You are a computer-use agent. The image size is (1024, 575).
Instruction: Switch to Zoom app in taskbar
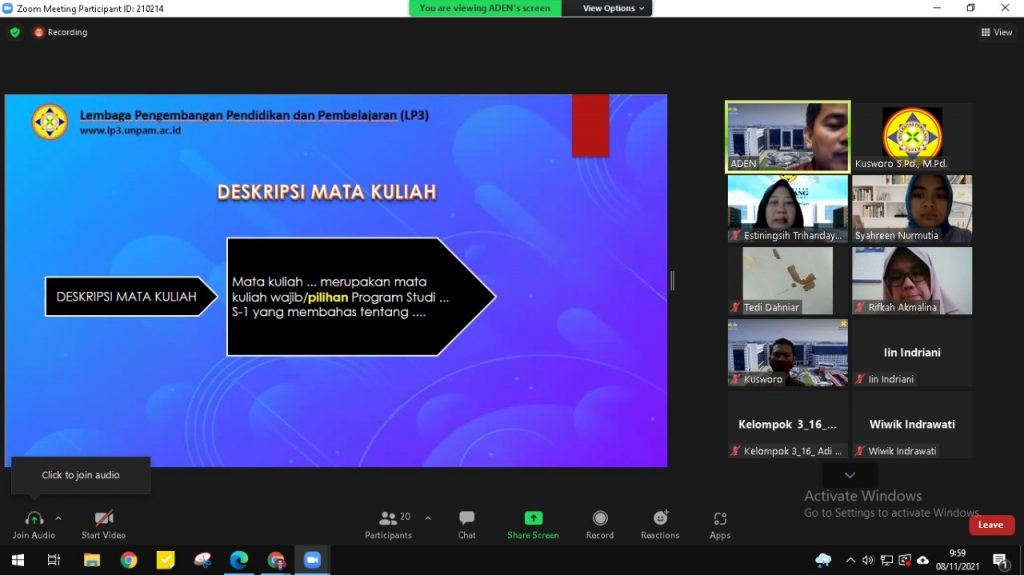pyautogui.click(x=312, y=560)
